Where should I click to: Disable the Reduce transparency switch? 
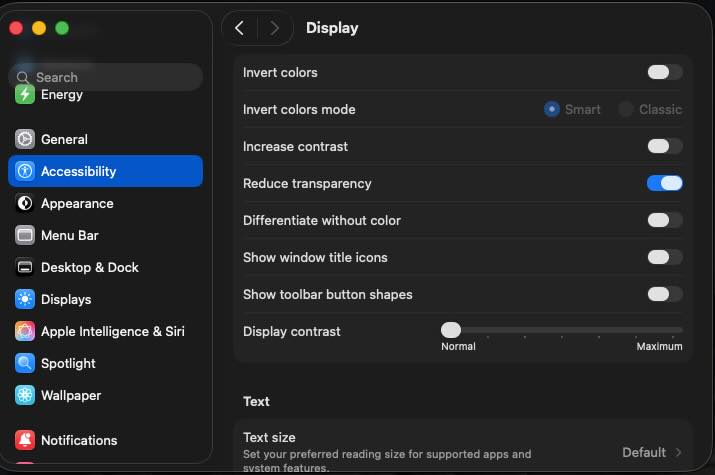click(665, 183)
